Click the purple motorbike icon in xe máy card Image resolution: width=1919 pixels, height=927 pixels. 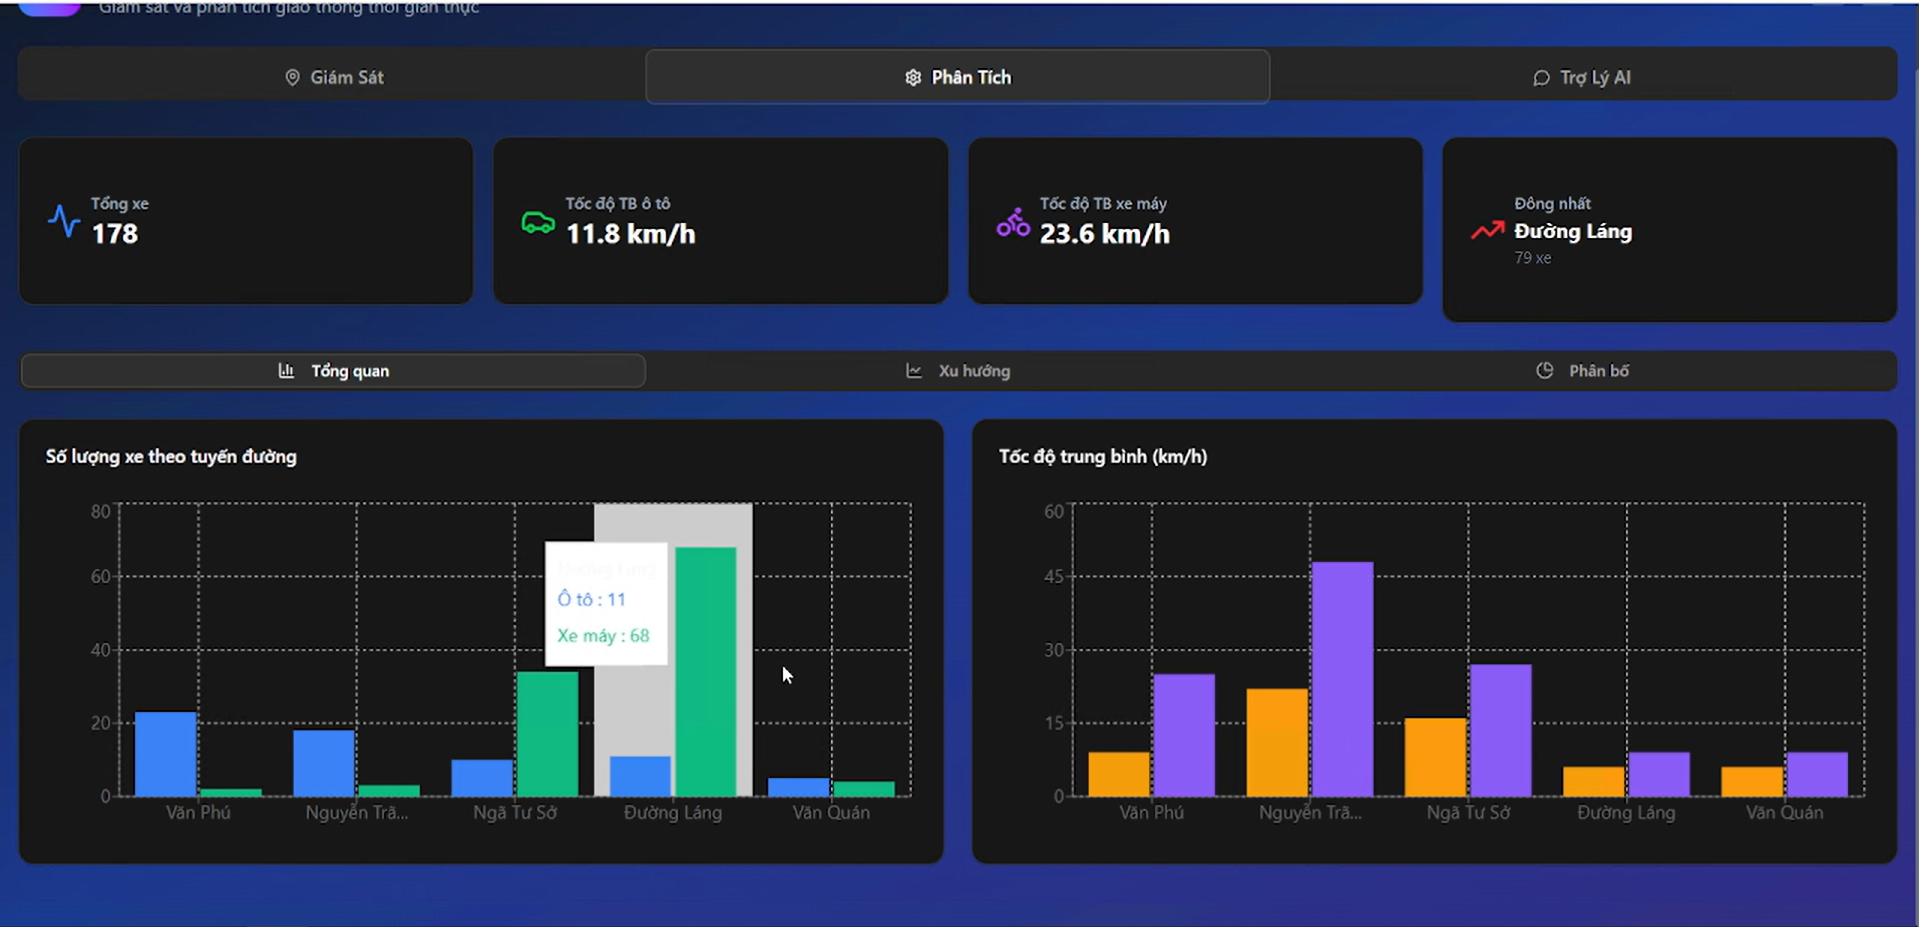click(1013, 222)
